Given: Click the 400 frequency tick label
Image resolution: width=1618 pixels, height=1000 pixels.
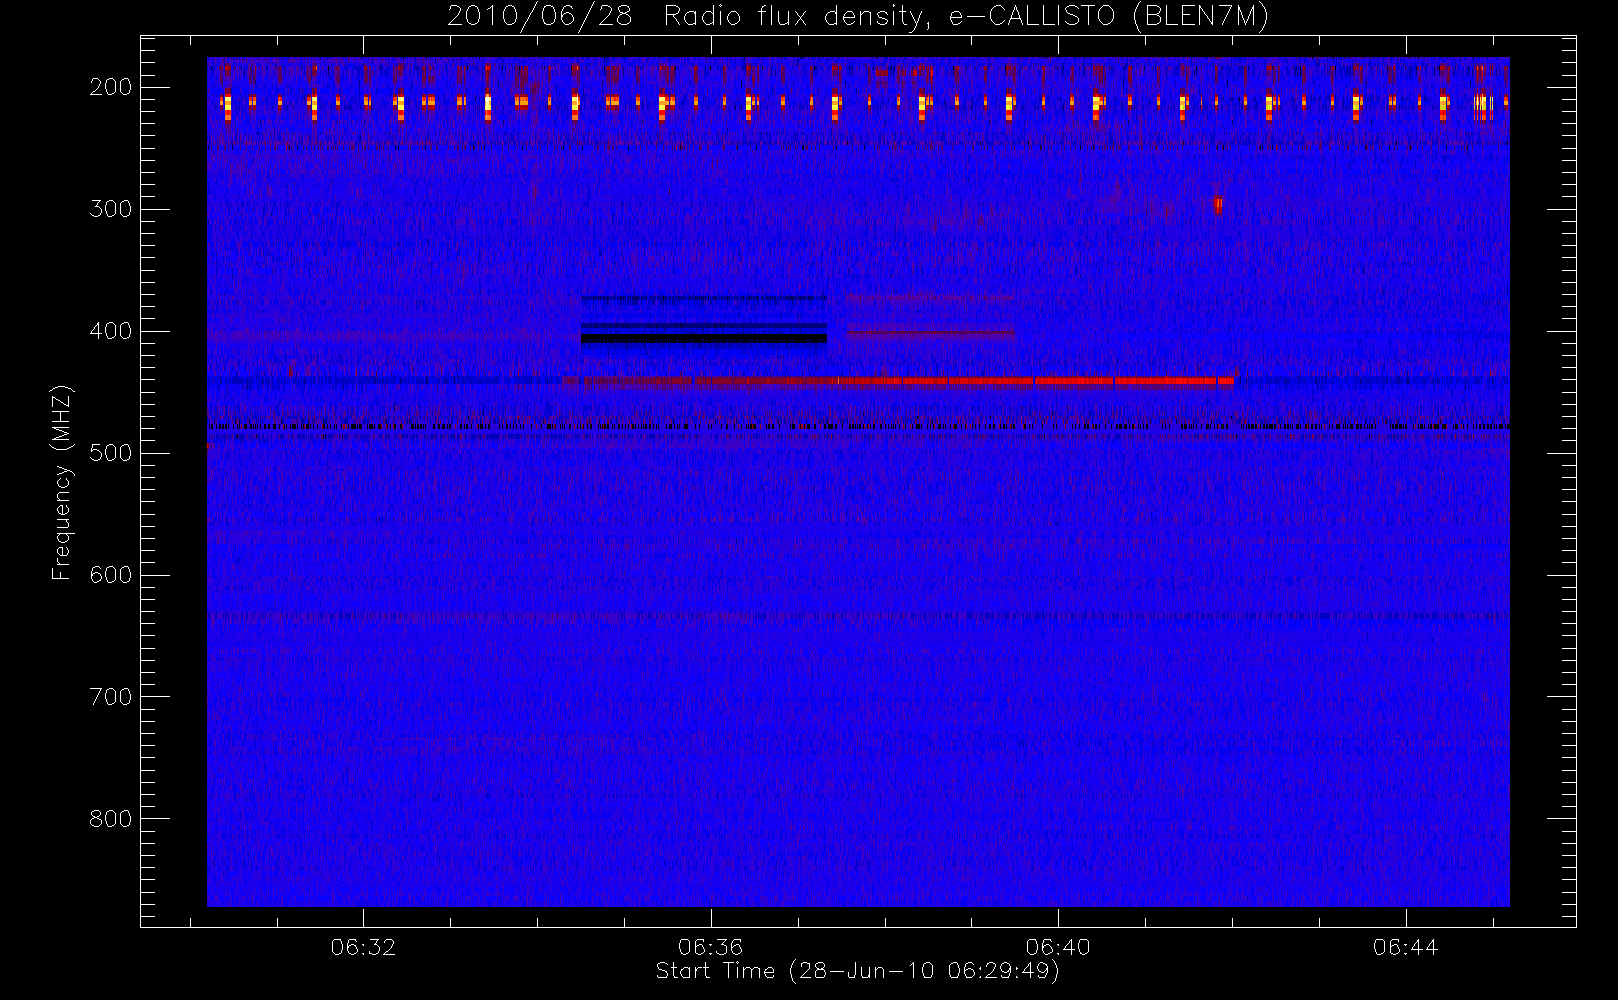Looking at the screenshot, I should click(x=111, y=331).
